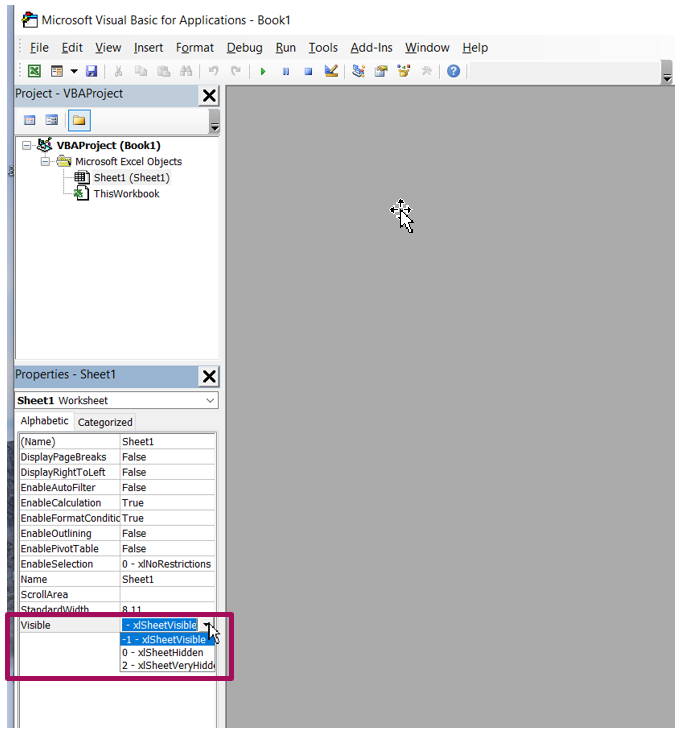Select the DisplayRightToLeft property row
686x748 pixels.
[x=117, y=472]
